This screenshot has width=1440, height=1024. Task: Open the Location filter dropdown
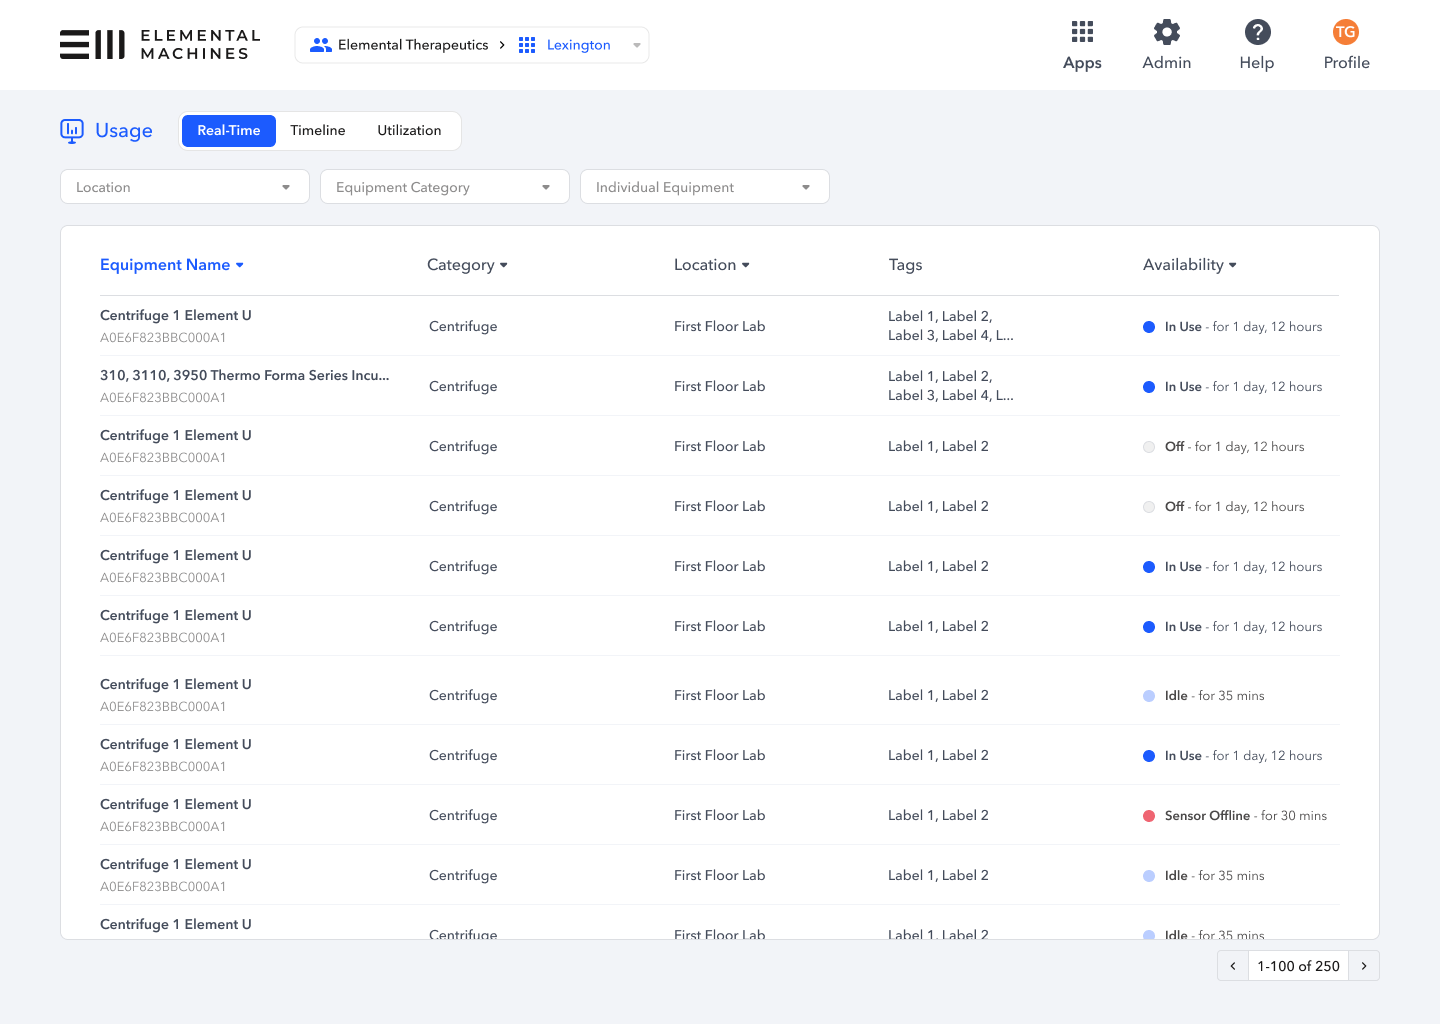coord(185,187)
